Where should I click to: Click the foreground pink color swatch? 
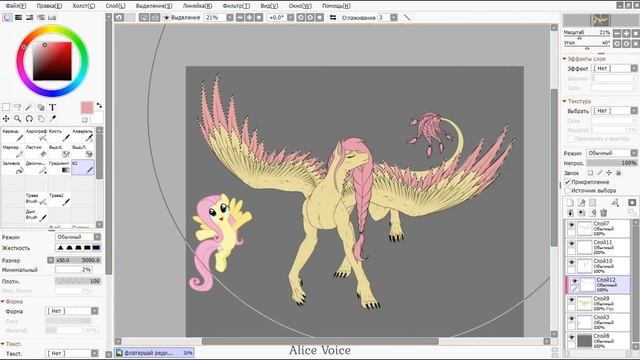[x=87, y=108]
